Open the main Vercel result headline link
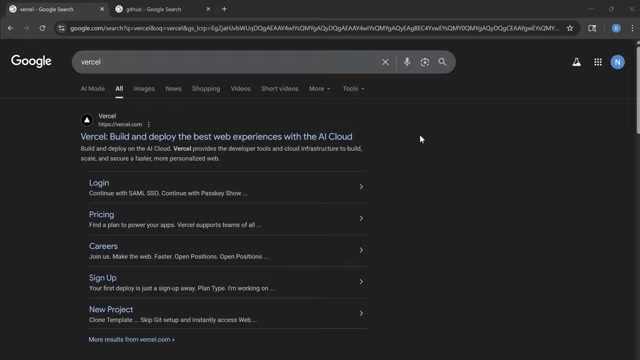Screen dimensions: 640x360 [x=216, y=137]
